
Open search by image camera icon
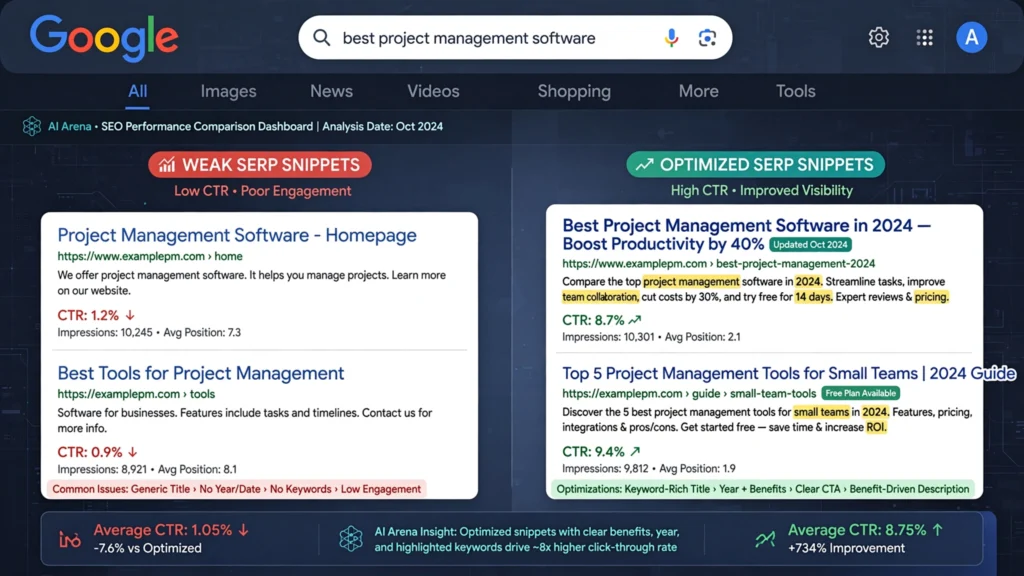707,38
